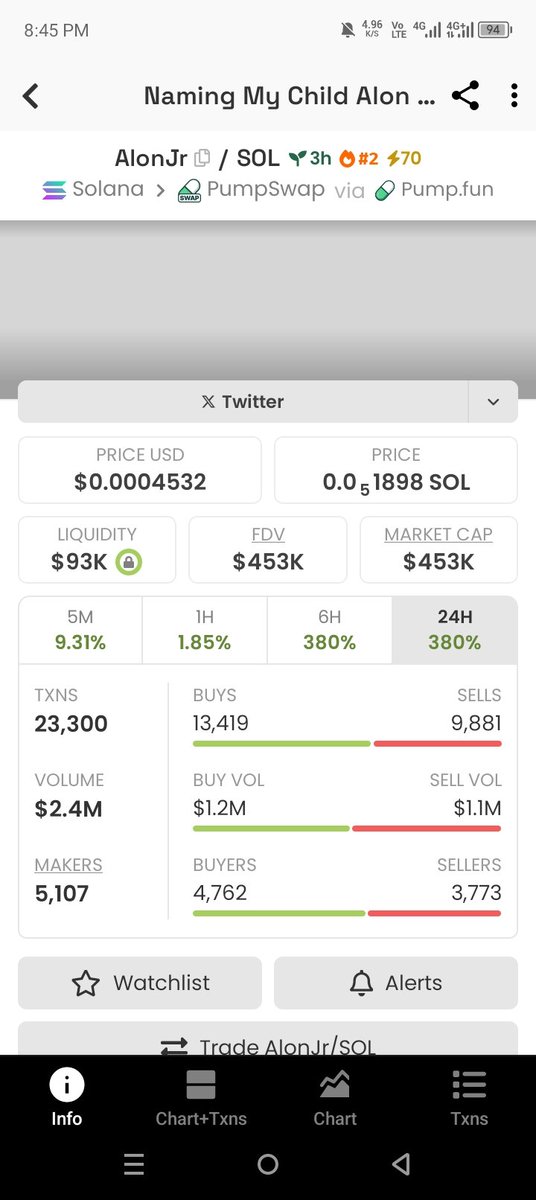Select the 6H timeframe stats
This screenshot has height=1200, width=536.
tap(330, 630)
